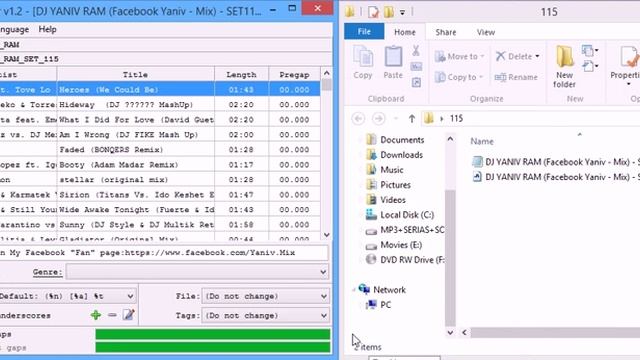The height and width of the screenshot is (360, 640).
Task: Click the minus remove icon
Action: coord(112,315)
